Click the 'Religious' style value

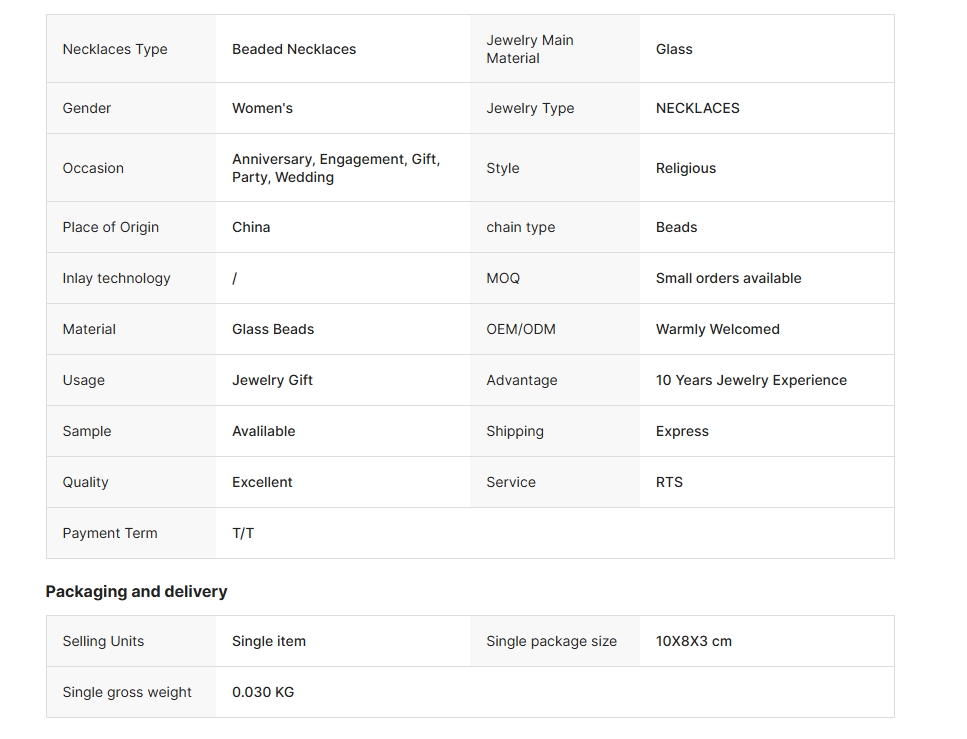click(x=685, y=168)
